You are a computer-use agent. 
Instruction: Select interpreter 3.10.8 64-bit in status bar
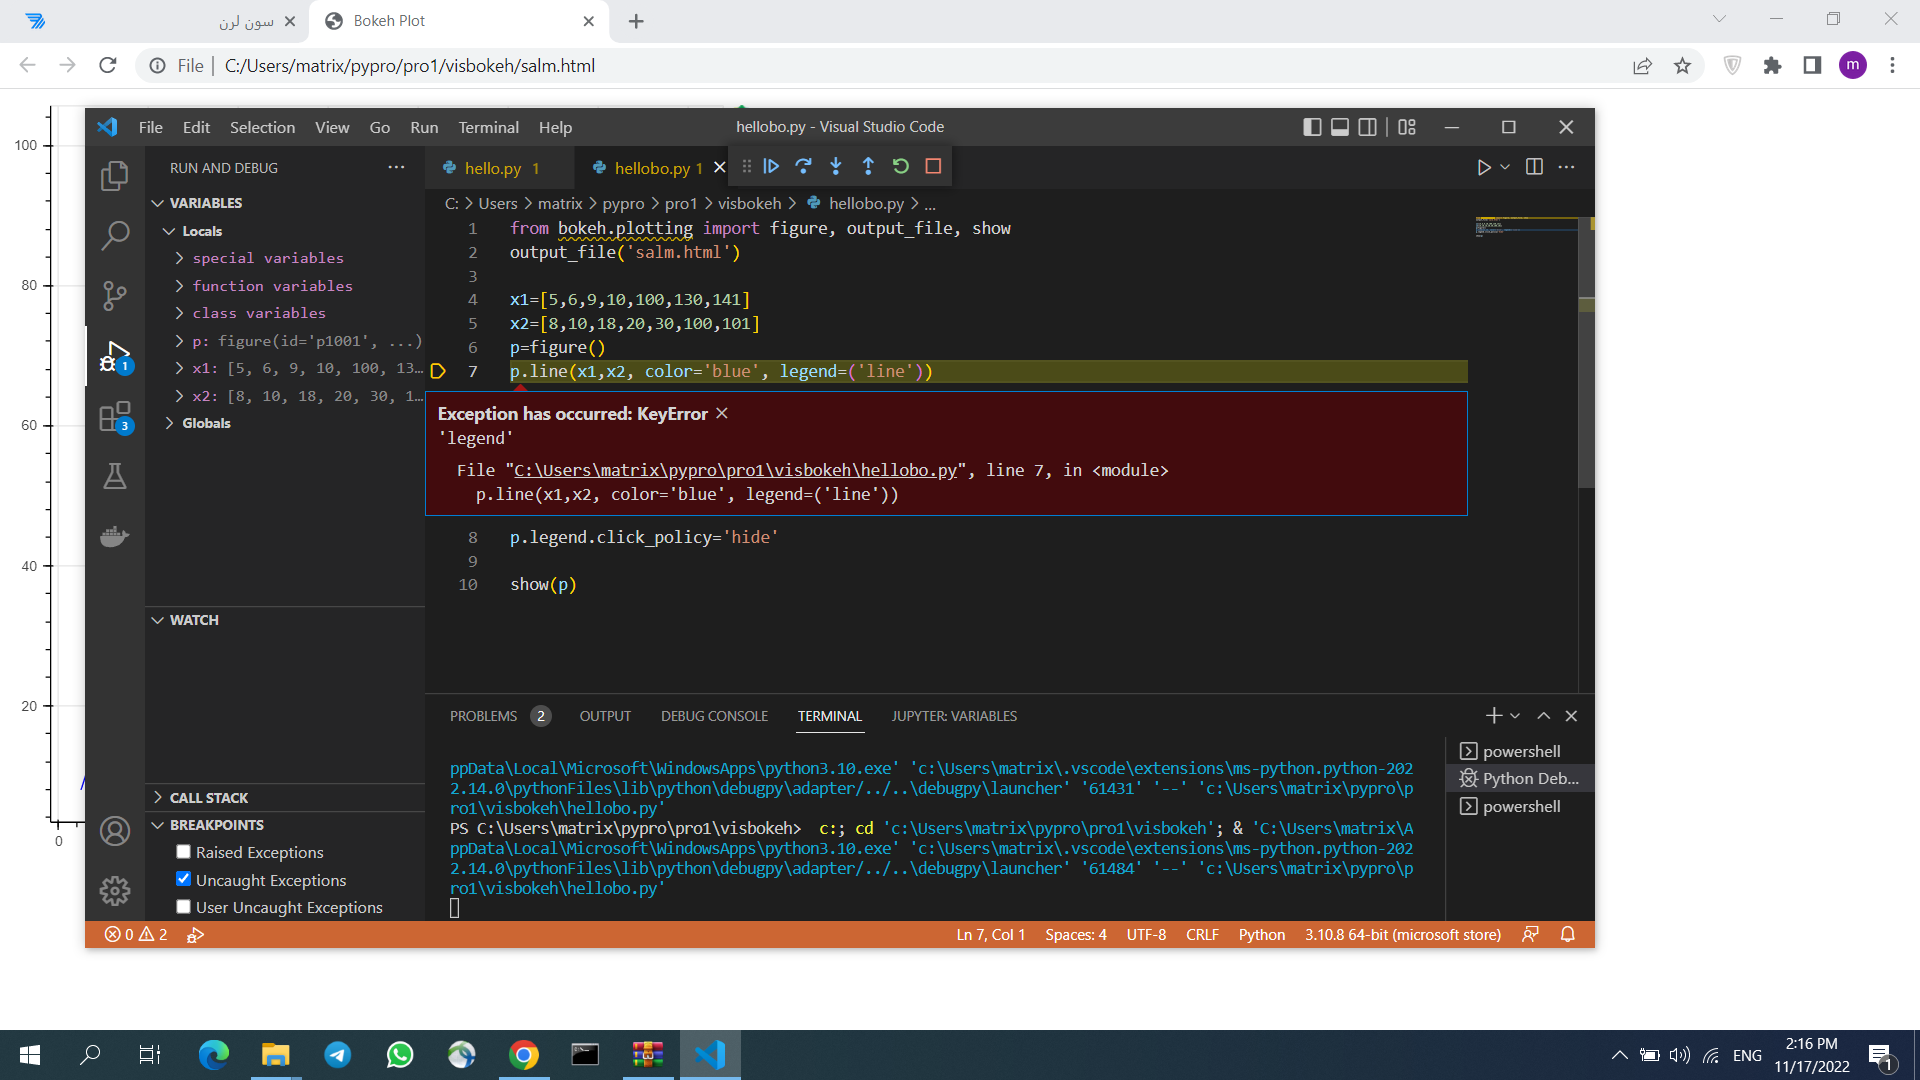[x=1402, y=934]
